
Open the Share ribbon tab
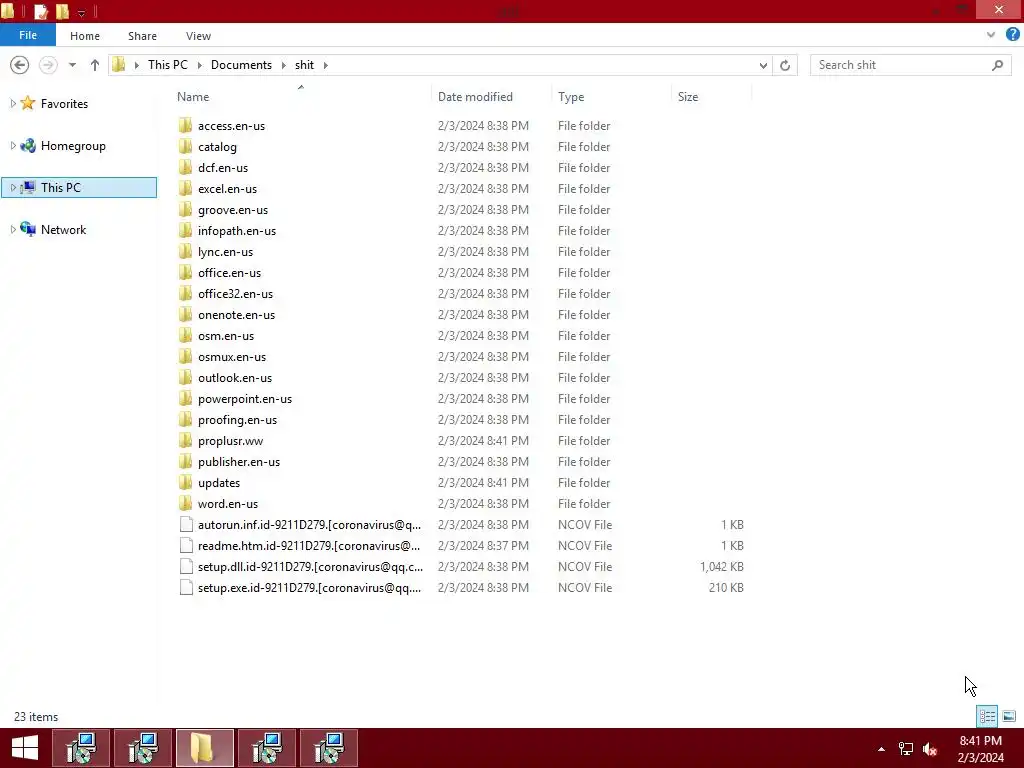(x=142, y=36)
